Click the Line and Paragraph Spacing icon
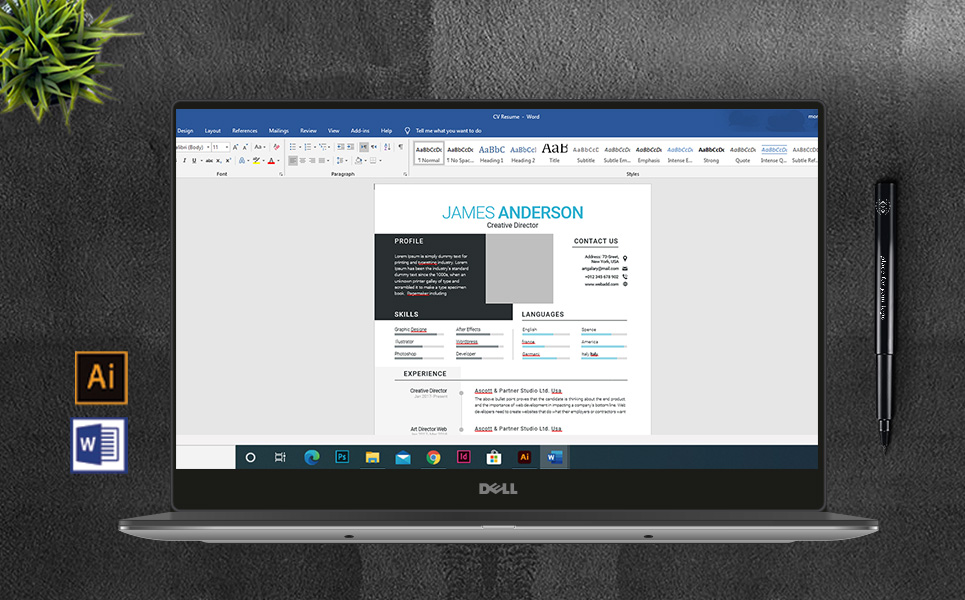Screen dimensions: 965x600 (340, 161)
